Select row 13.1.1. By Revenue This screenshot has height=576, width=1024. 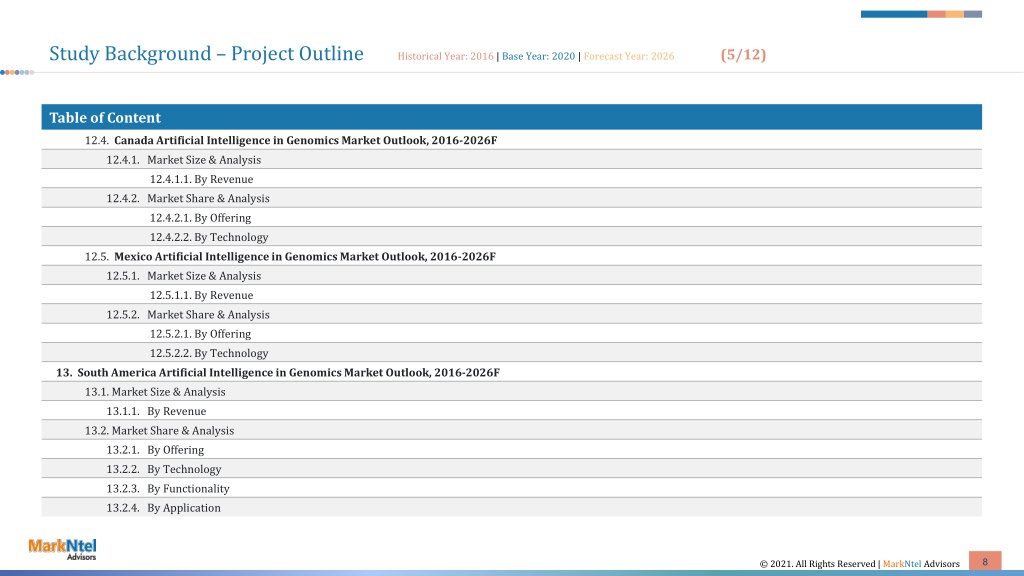coord(511,411)
